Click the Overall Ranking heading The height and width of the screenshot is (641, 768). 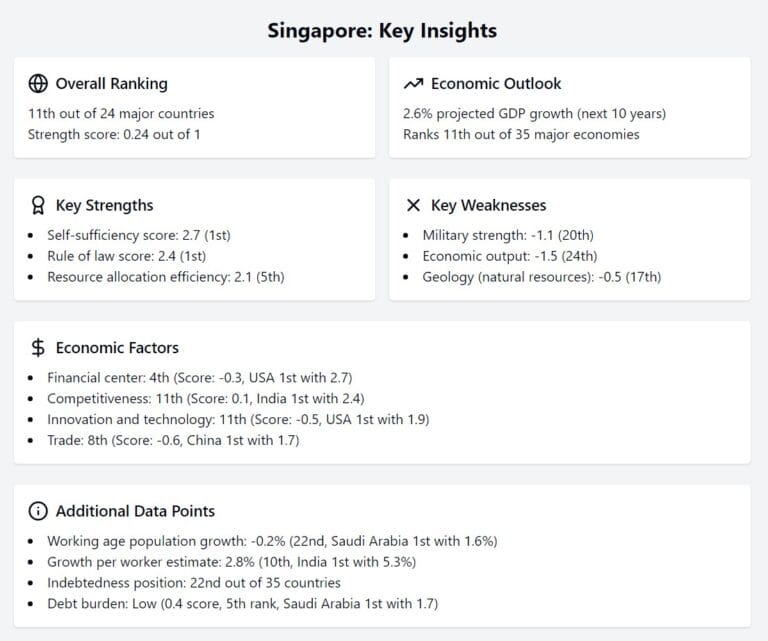111,84
